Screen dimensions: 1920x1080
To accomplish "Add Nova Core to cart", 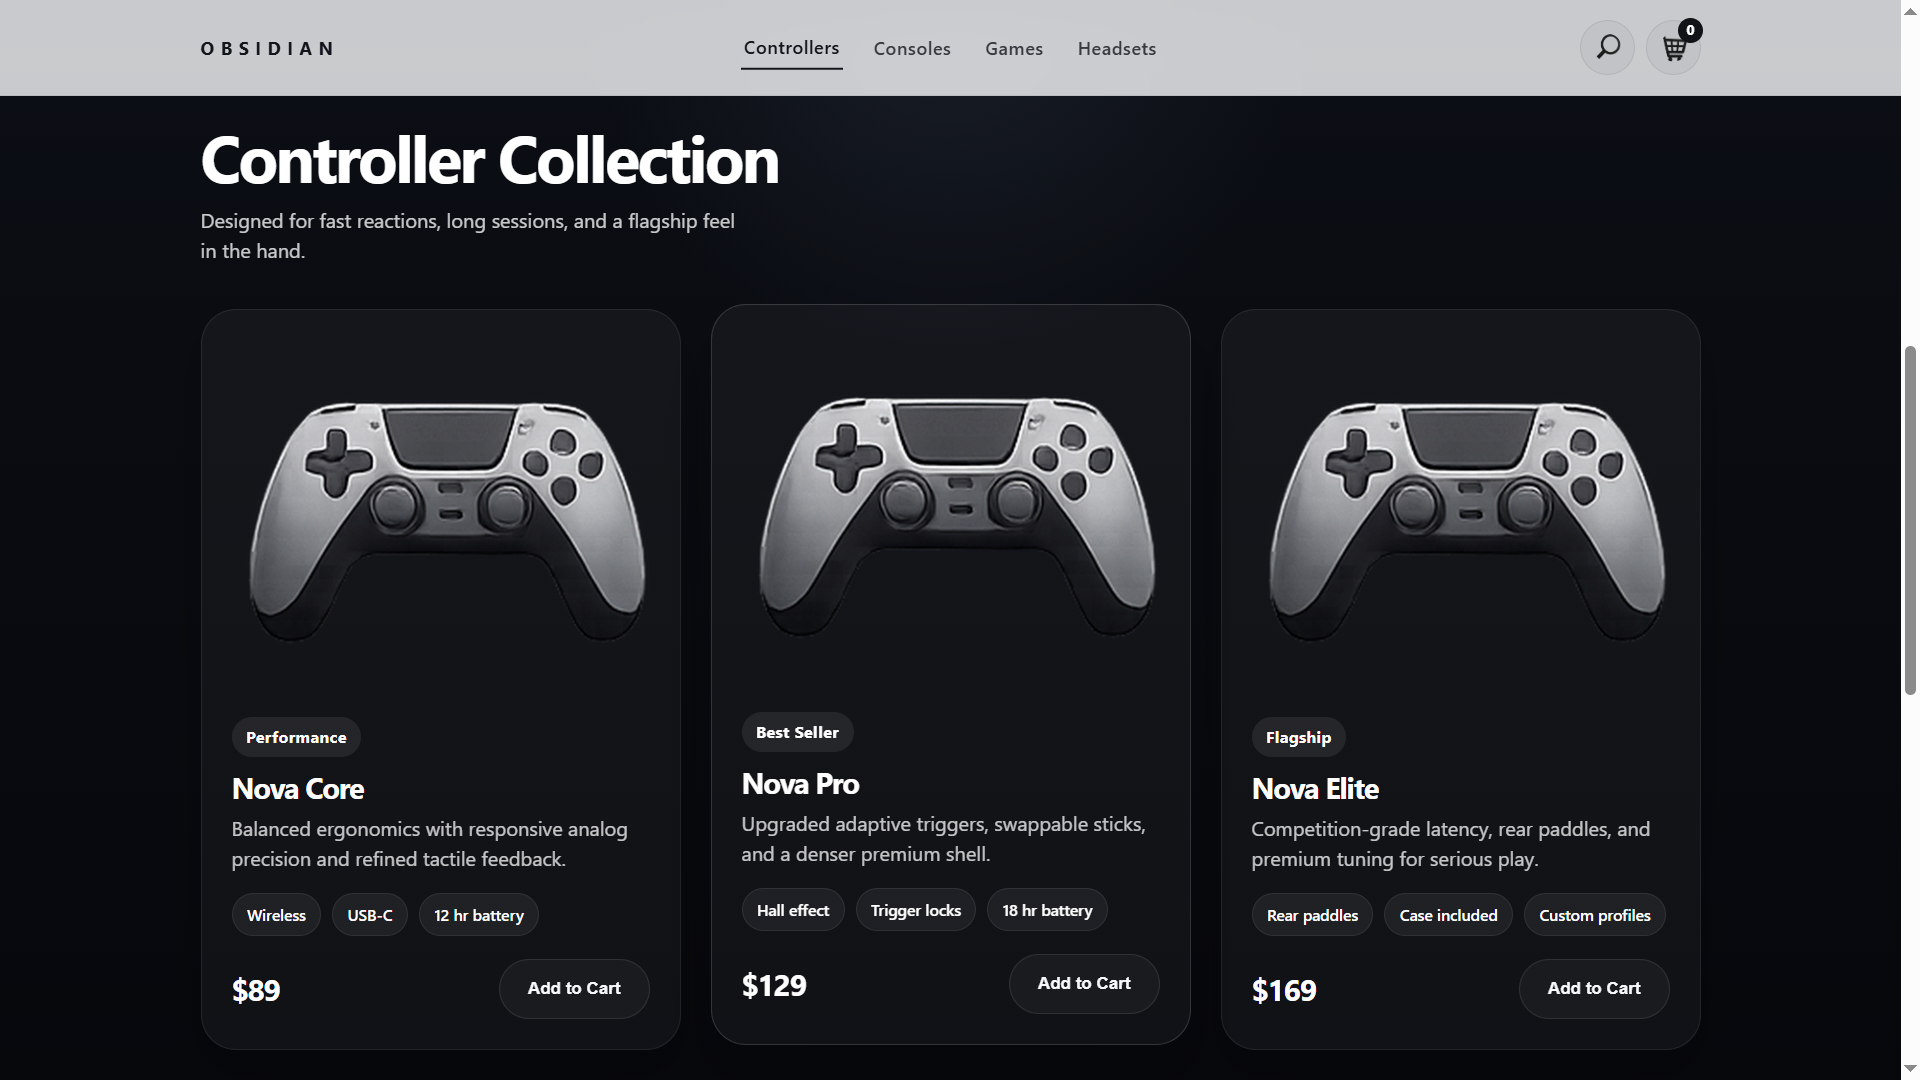I will coord(573,988).
